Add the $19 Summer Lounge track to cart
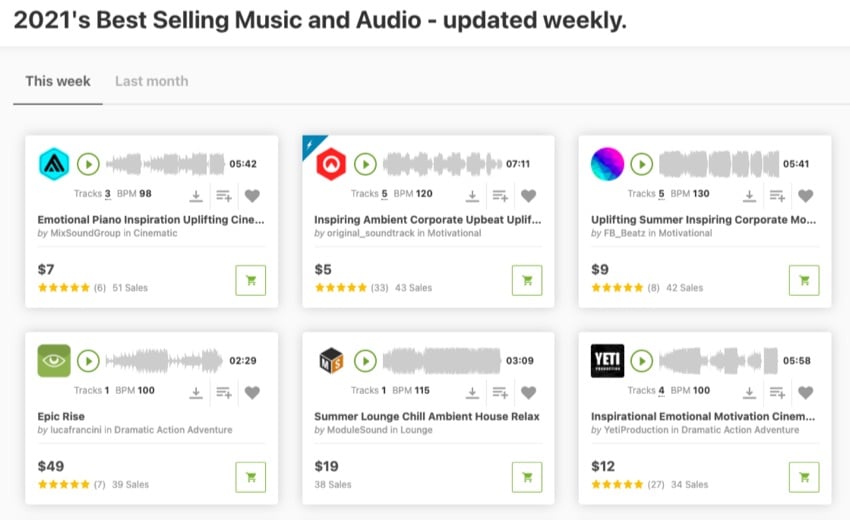This screenshot has width=850, height=520. [x=527, y=476]
